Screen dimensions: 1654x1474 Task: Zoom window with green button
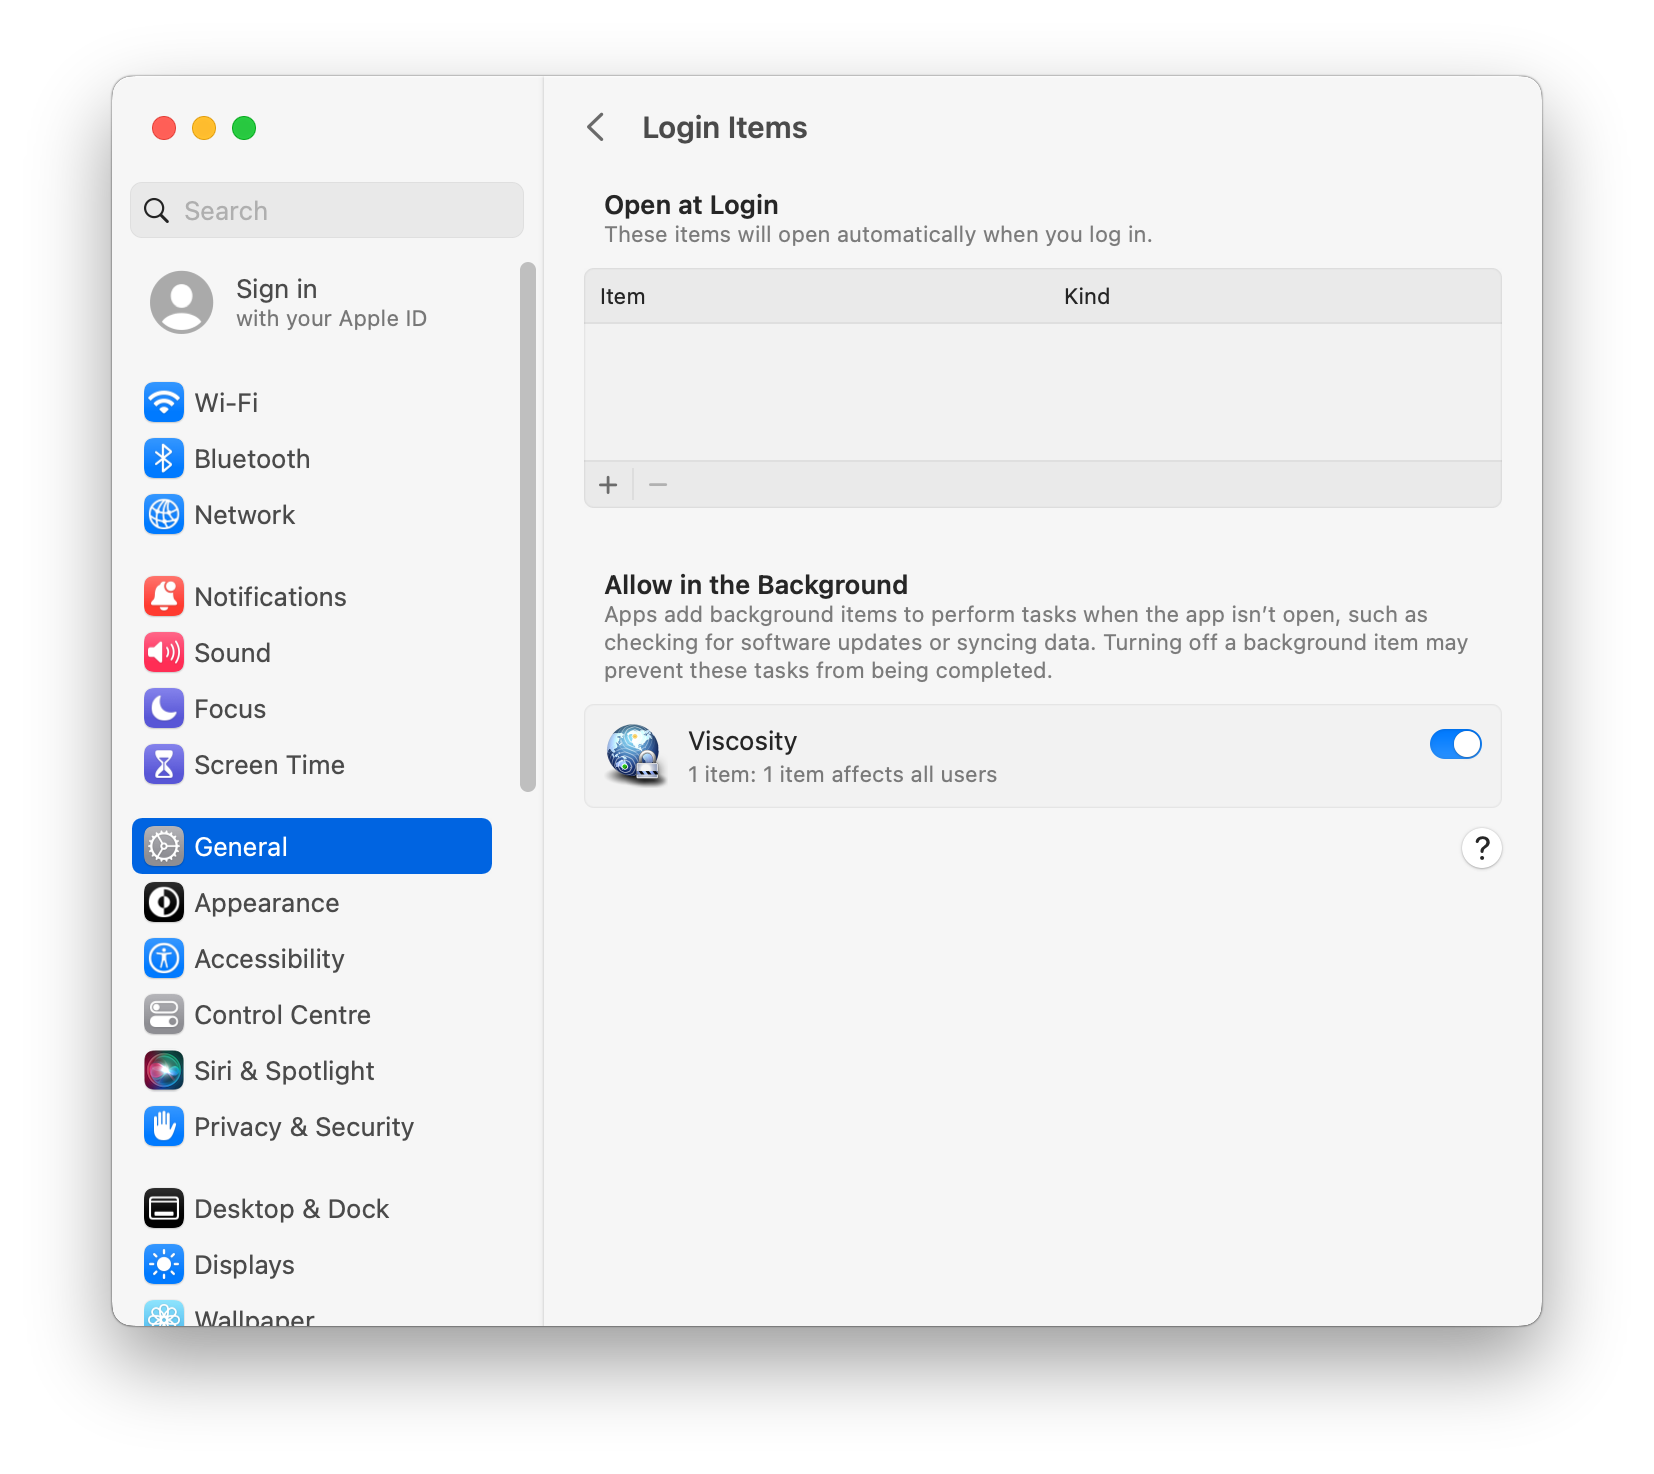pyautogui.click(x=244, y=128)
